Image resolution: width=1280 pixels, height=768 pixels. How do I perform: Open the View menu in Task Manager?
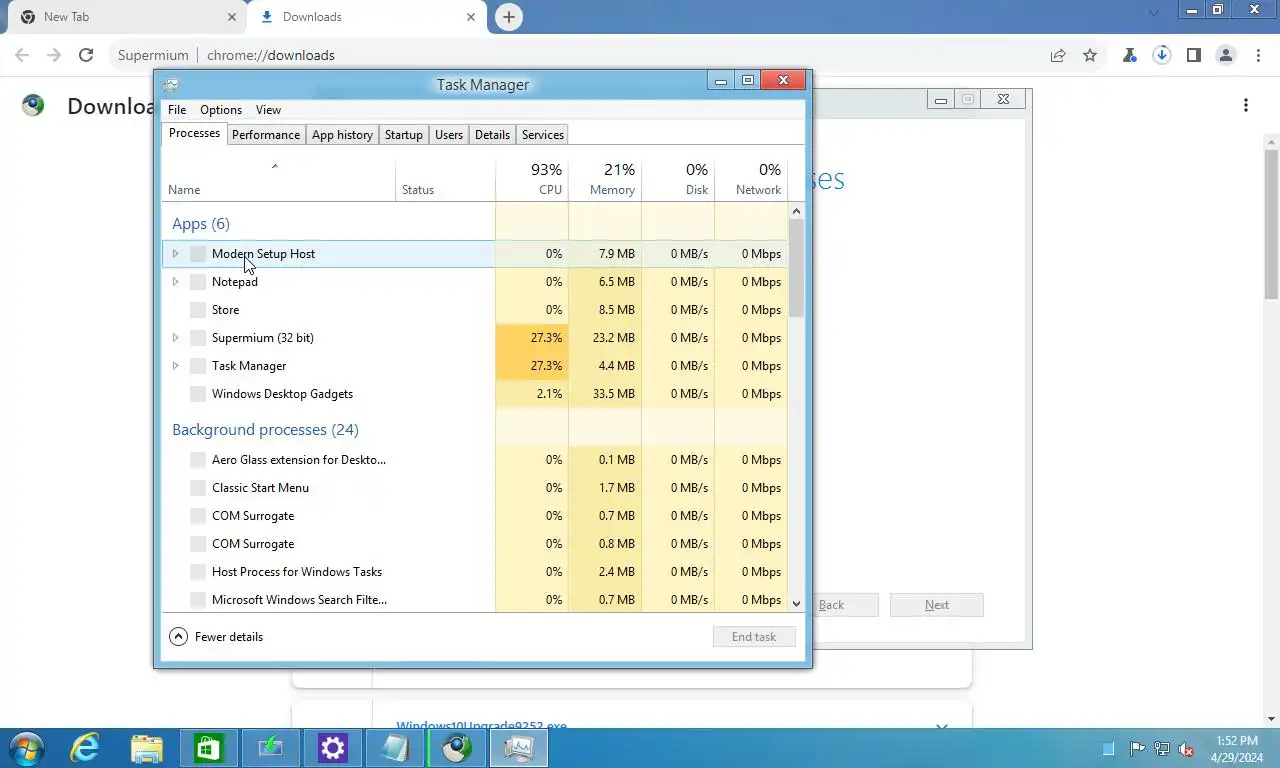(268, 110)
